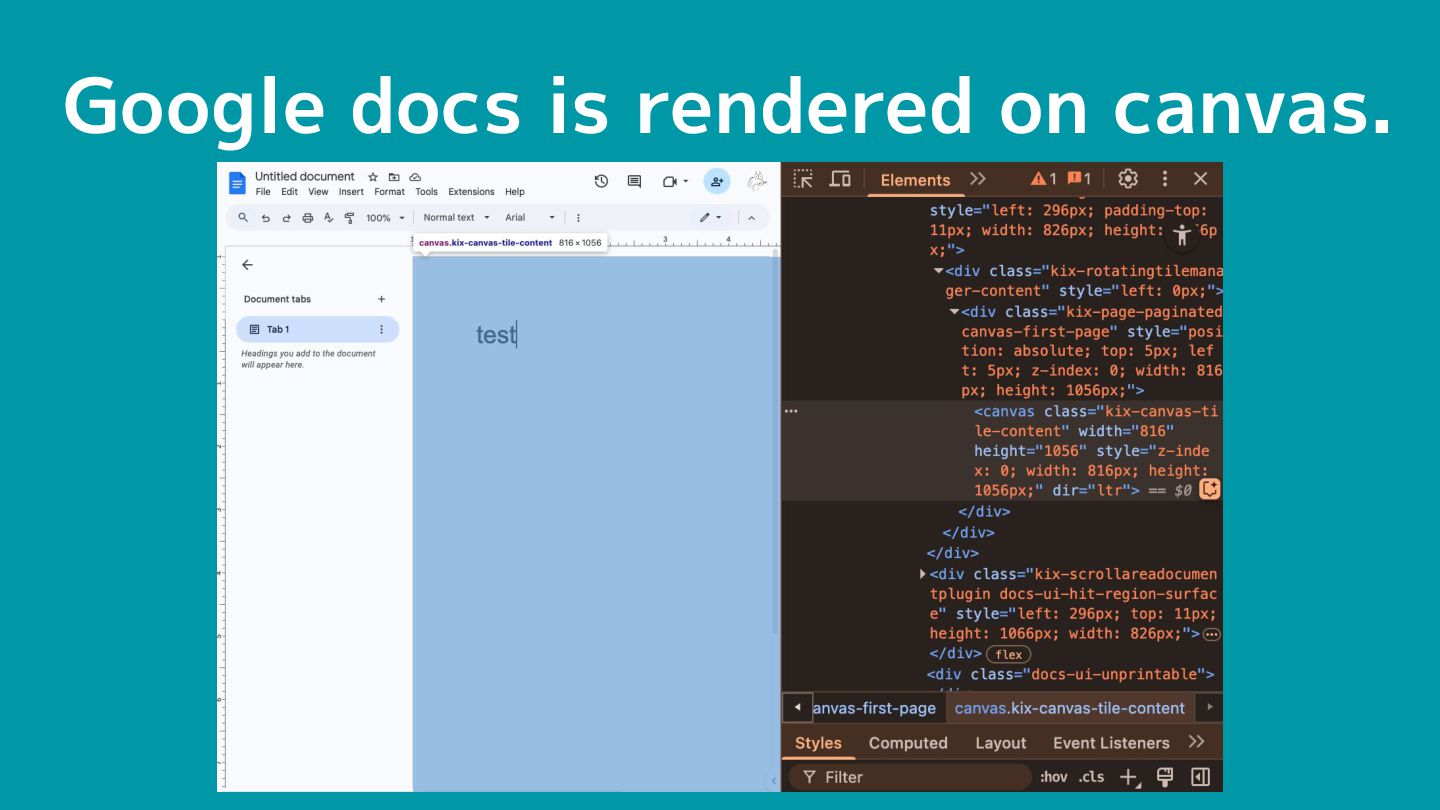Screen dimensions: 1440x810
Task: Click the AI assistance icon on selected canvas node
Action: click(x=1210, y=489)
